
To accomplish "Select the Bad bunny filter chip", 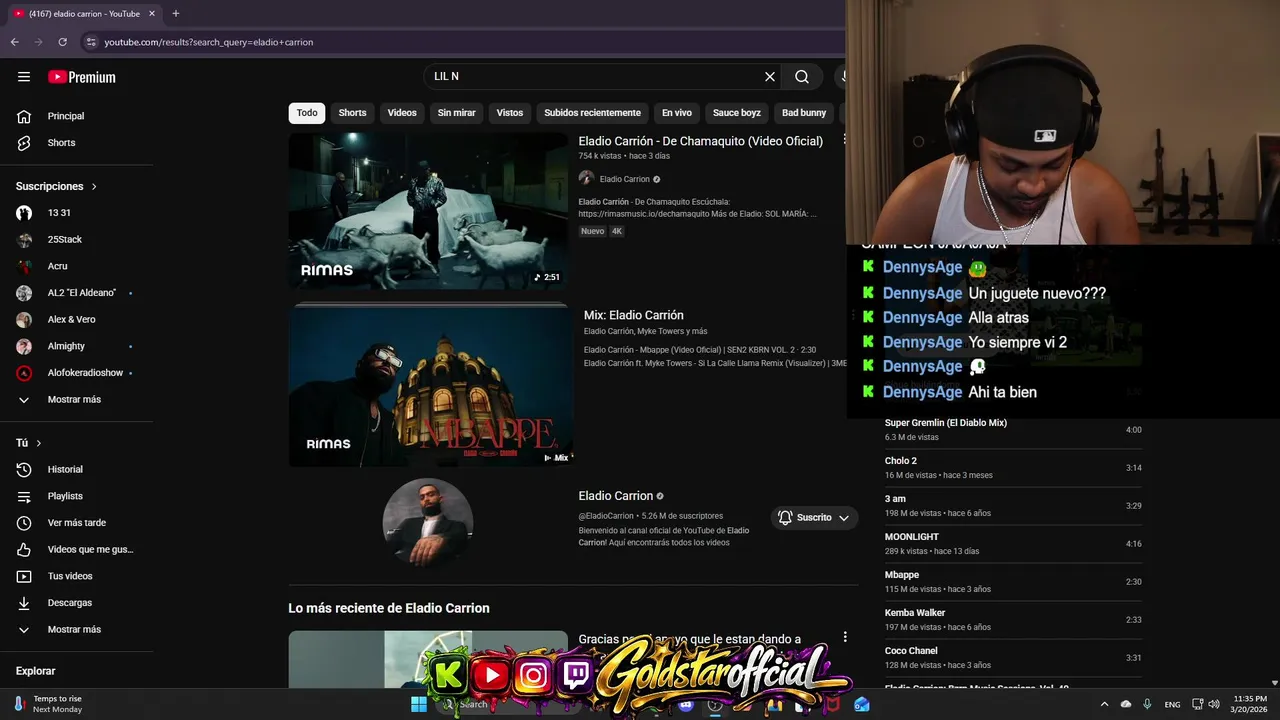I will [x=804, y=113].
